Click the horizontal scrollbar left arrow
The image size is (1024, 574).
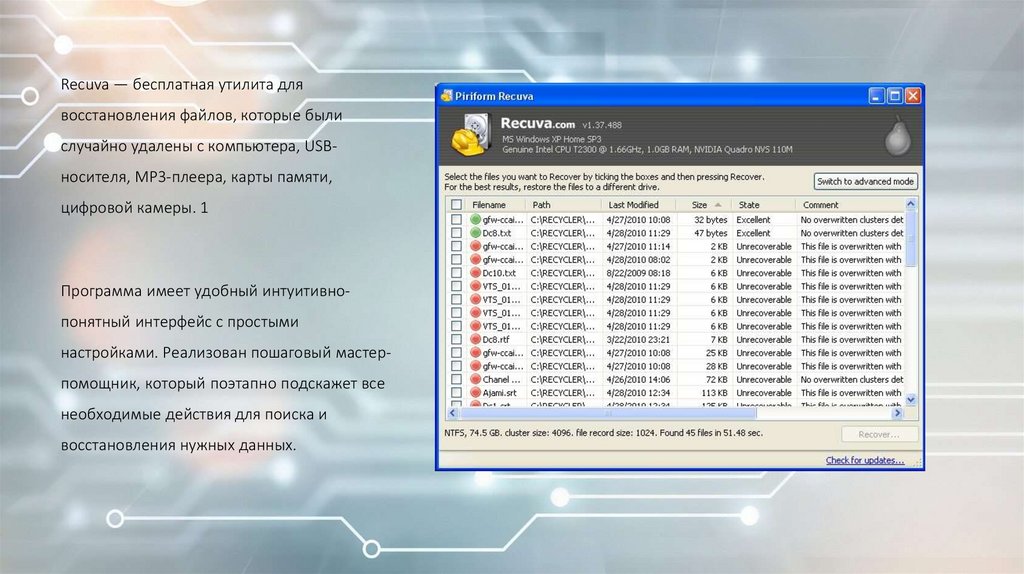click(453, 413)
